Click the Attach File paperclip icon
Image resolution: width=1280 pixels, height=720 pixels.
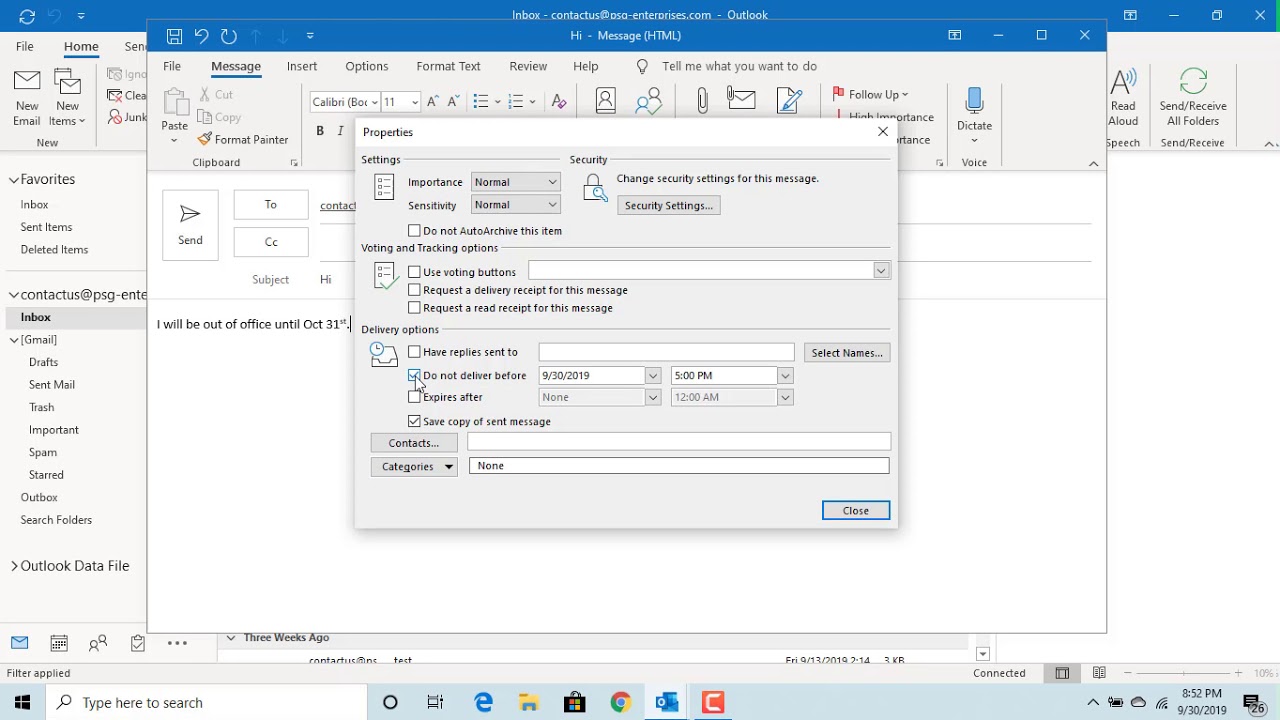tap(702, 101)
